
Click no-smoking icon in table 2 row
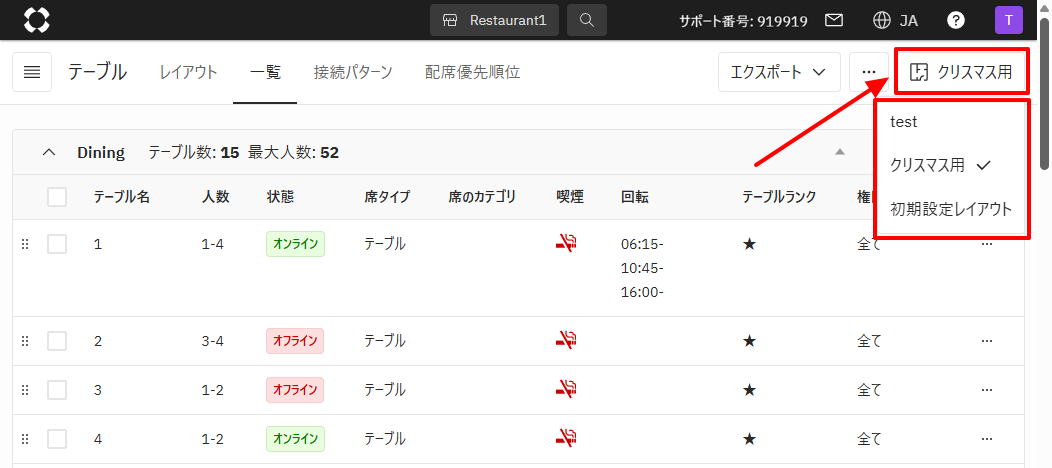tap(566, 341)
